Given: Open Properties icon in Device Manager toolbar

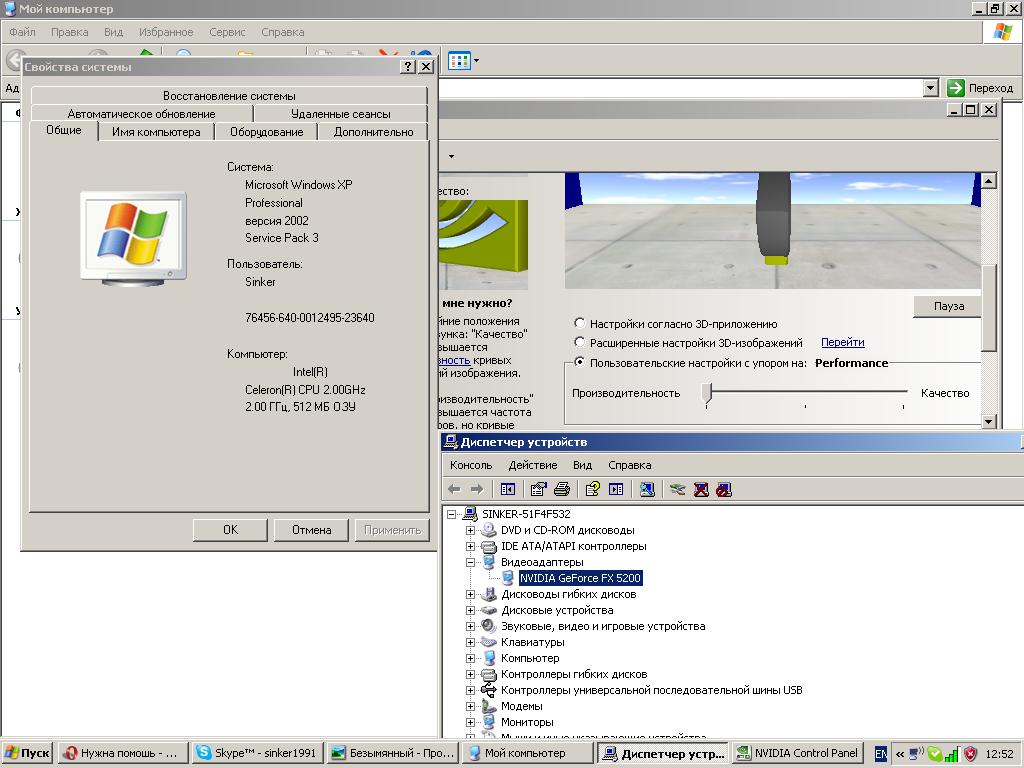Looking at the screenshot, I should 538,489.
